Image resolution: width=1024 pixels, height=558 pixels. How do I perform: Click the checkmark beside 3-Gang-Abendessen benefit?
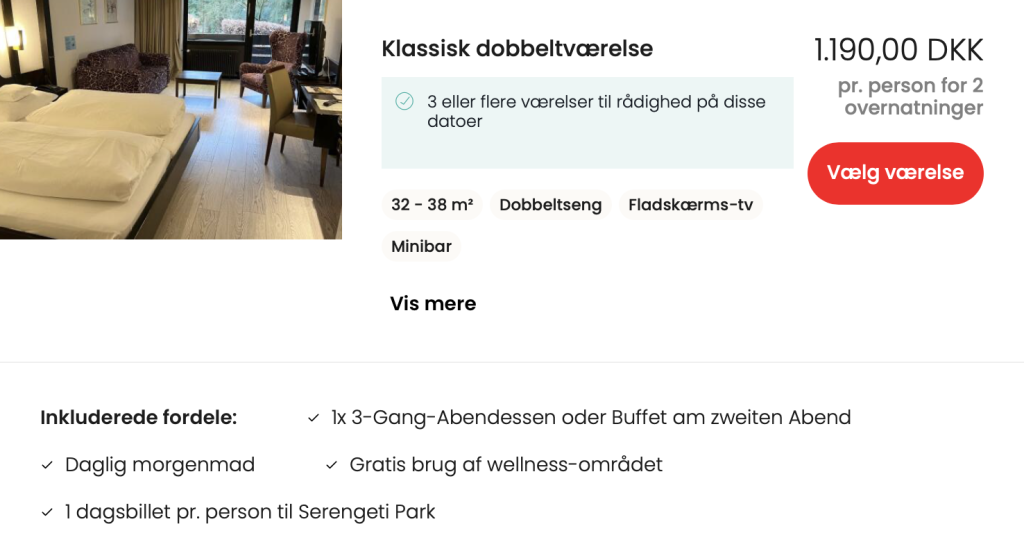pos(313,418)
